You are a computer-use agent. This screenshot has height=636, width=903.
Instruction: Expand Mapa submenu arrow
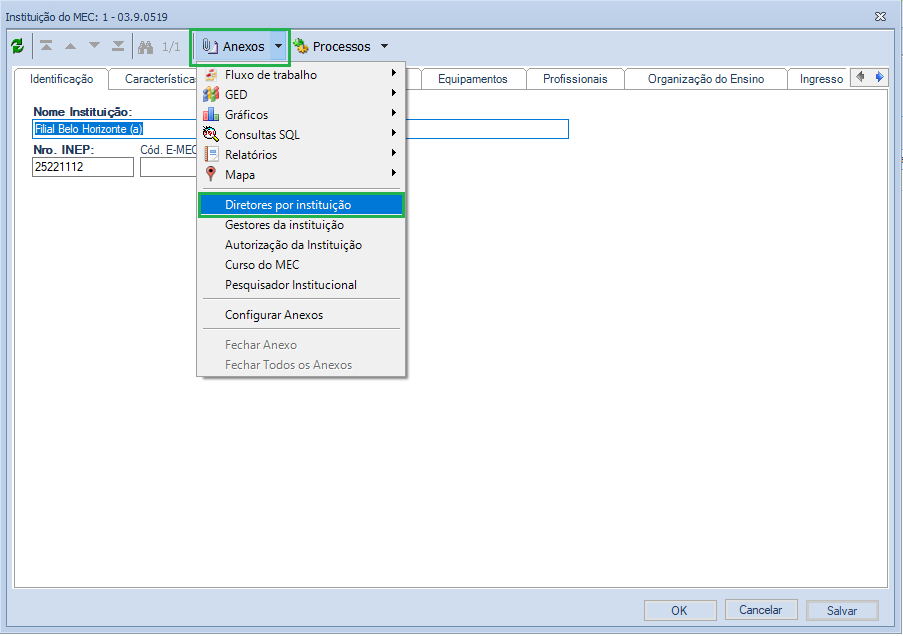coord(393,173)
